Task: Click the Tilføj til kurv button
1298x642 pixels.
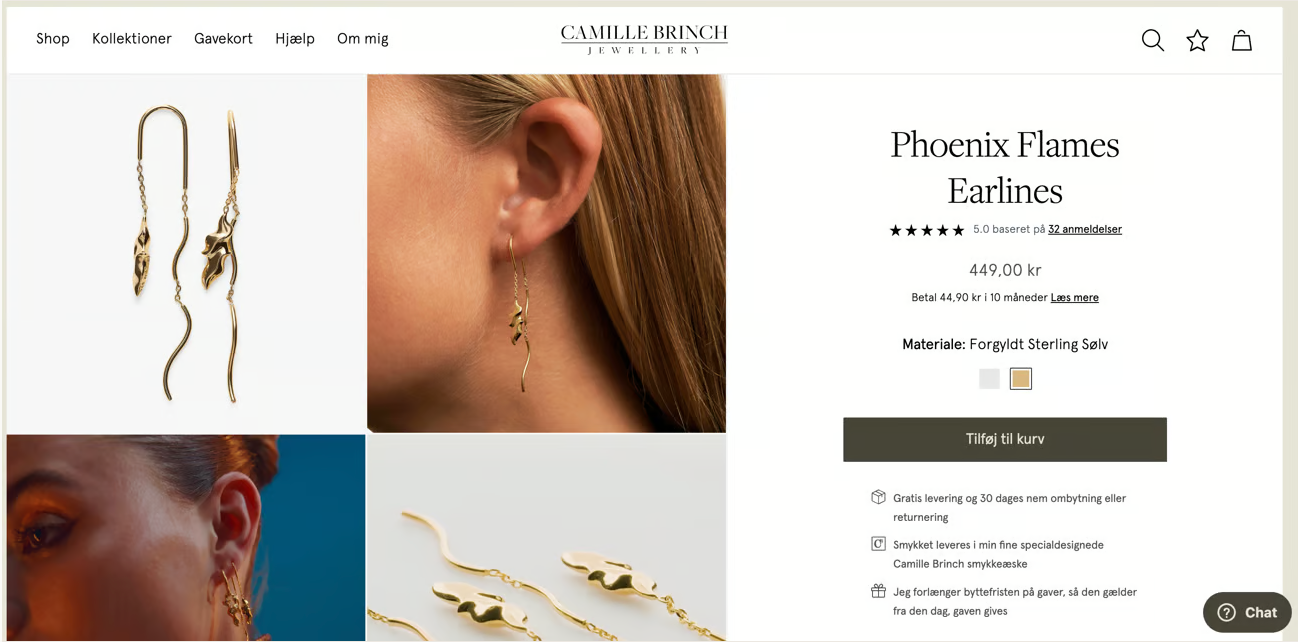Action: coord(1005,439)
